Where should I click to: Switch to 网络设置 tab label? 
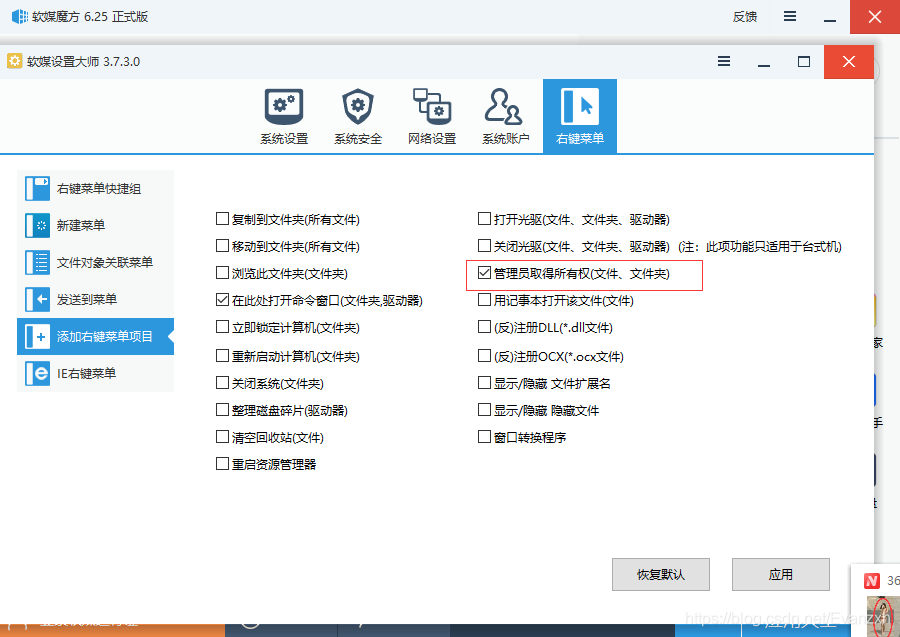(x=432, y=138)
